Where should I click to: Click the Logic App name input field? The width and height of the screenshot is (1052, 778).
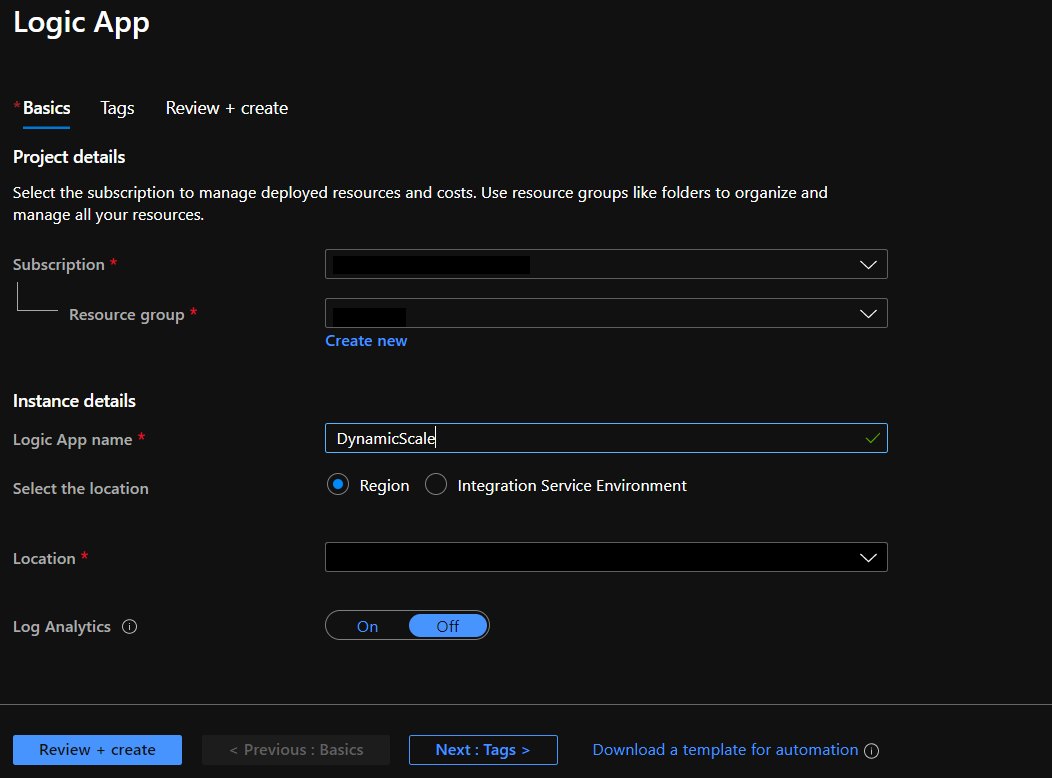point(606,438)
